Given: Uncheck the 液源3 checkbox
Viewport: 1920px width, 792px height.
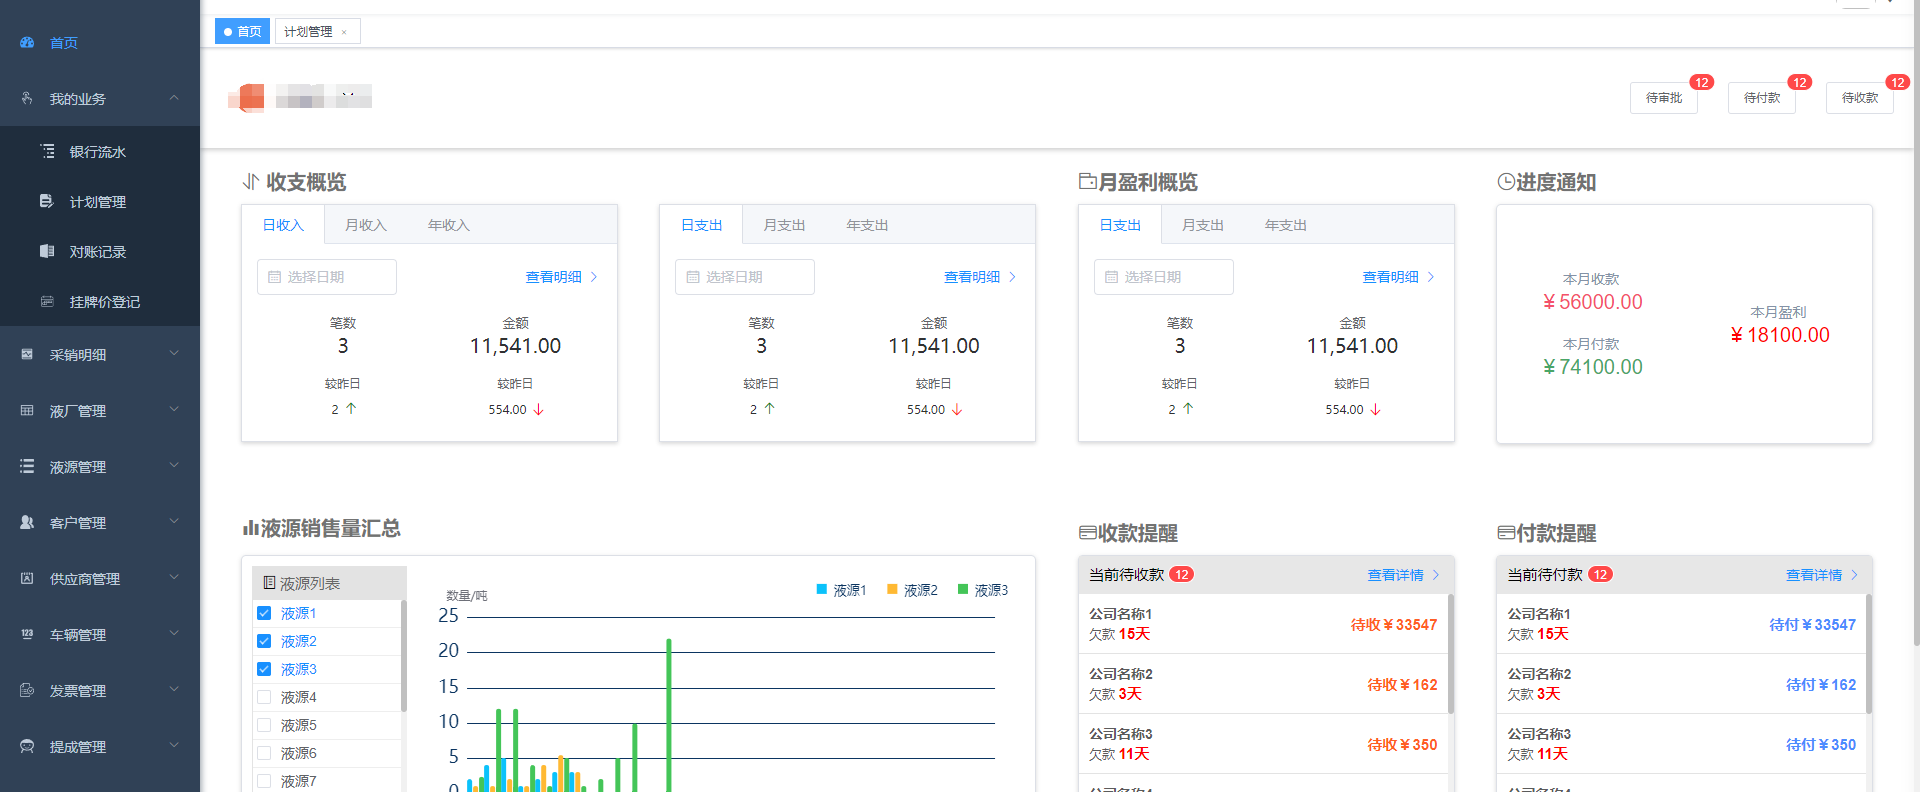Looking at the screenshot, I should tap(264, 669).
